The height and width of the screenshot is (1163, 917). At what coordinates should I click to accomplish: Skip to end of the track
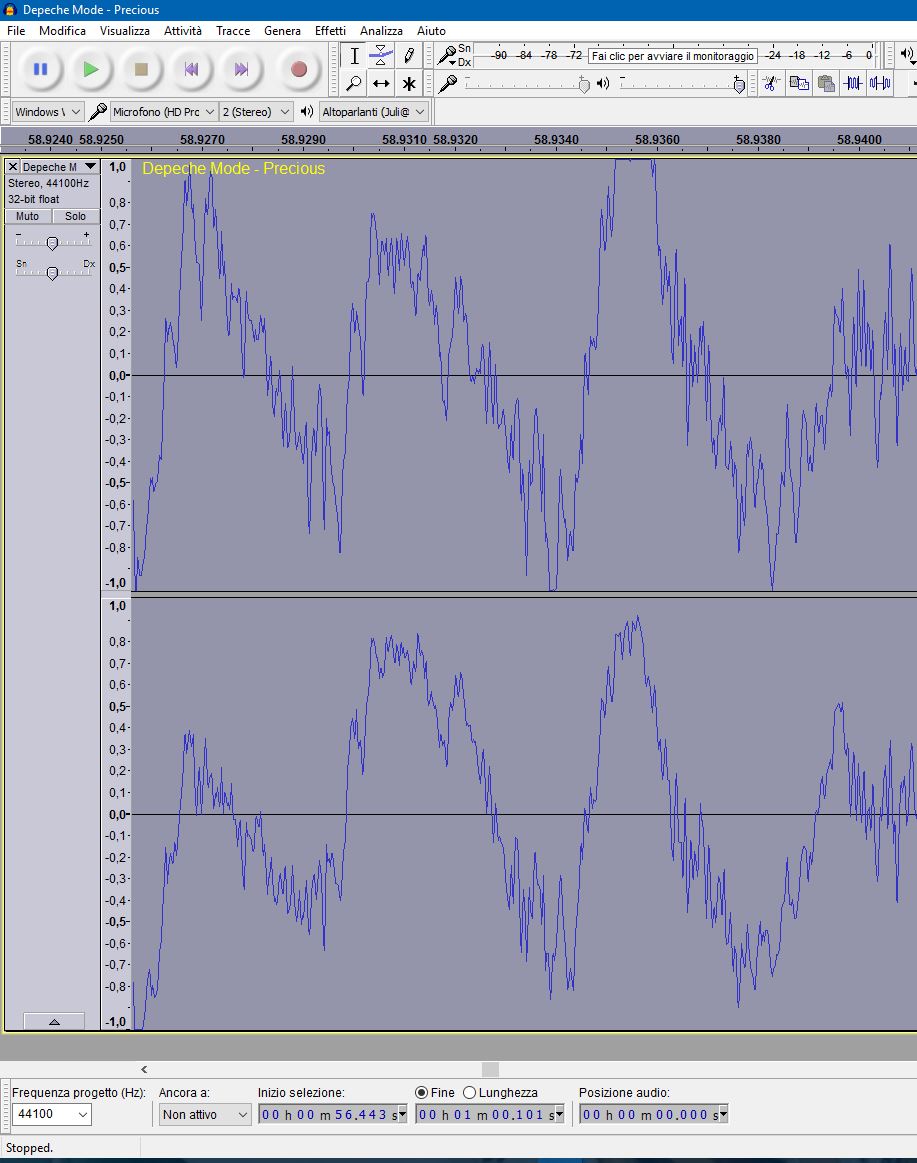click(x=242, y=69)
